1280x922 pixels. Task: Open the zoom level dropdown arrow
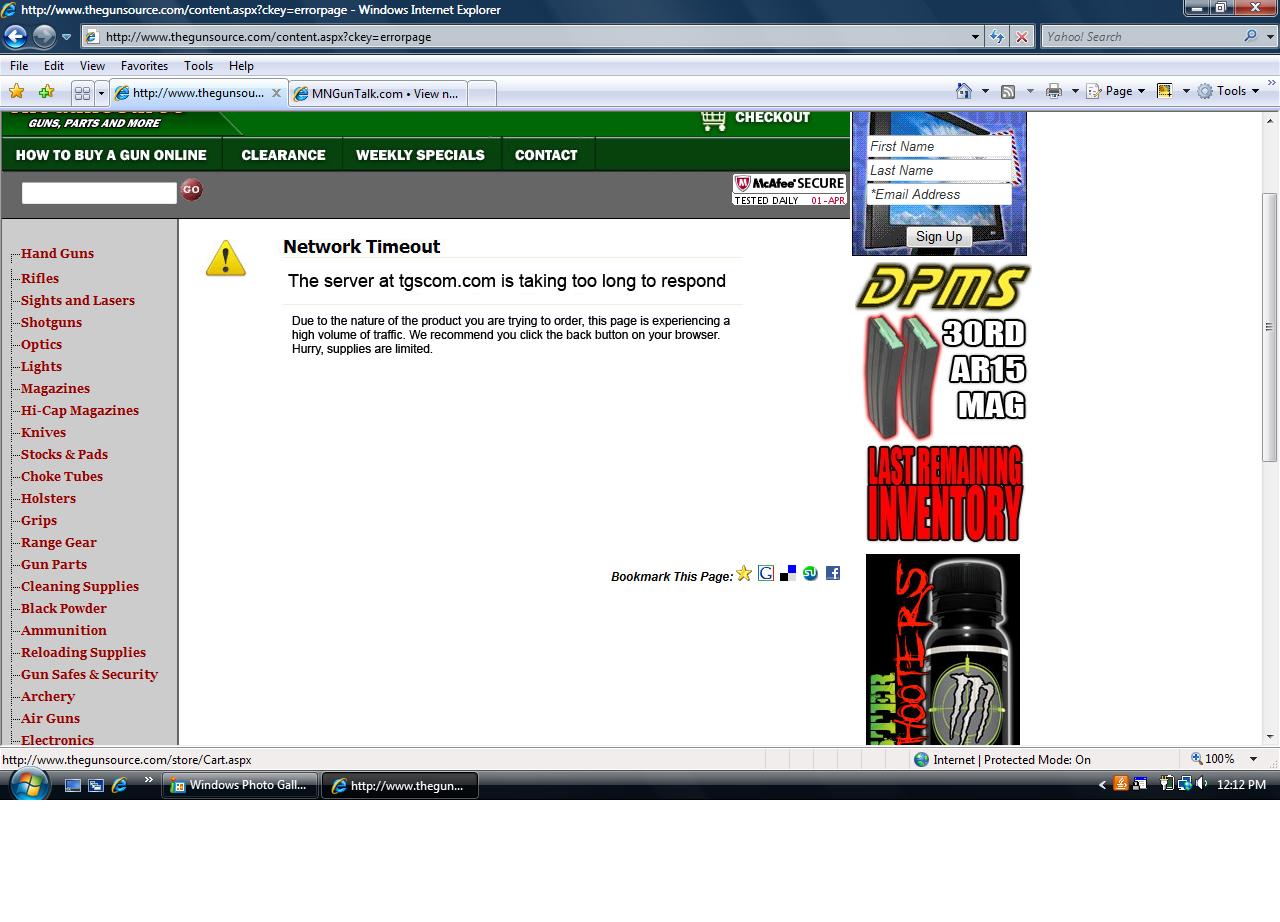click(1253, 760)
